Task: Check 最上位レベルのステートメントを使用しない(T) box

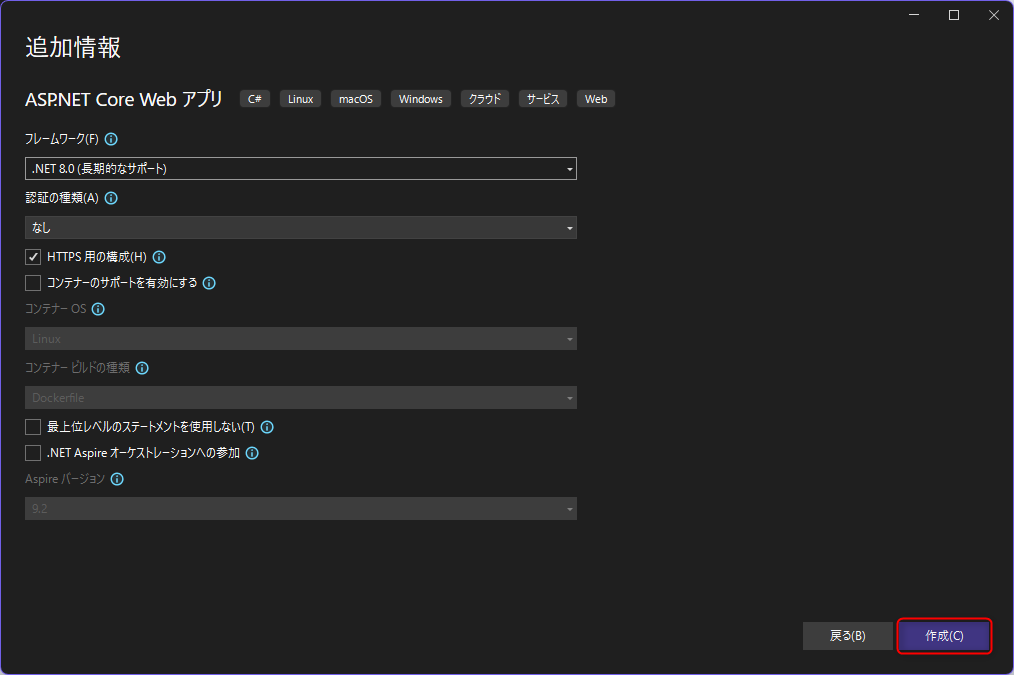Action: [33, 427]
